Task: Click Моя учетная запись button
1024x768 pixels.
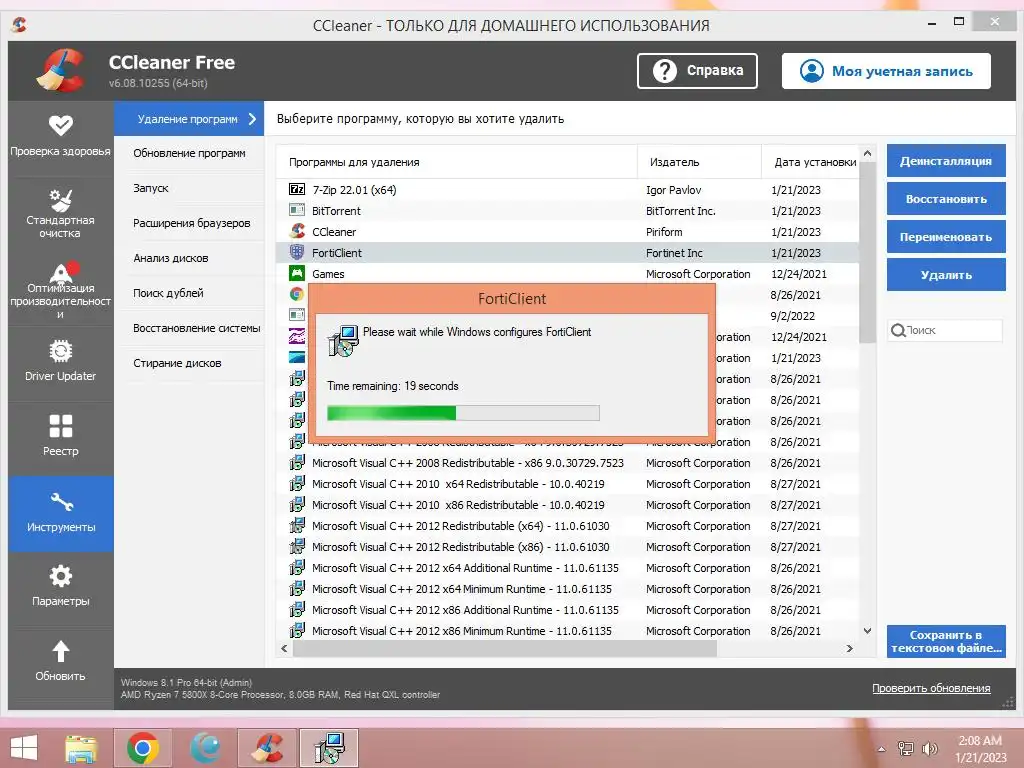Action: click(x=886, y=71)
